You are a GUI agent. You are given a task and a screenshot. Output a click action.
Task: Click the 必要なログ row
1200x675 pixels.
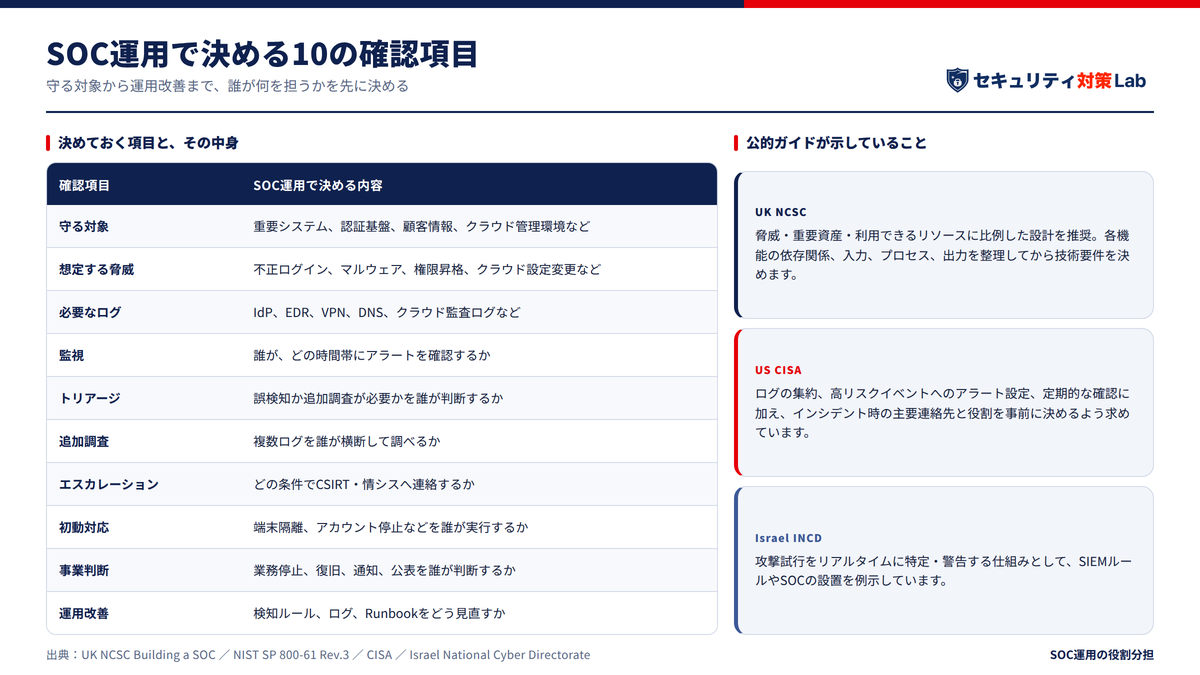382,313
